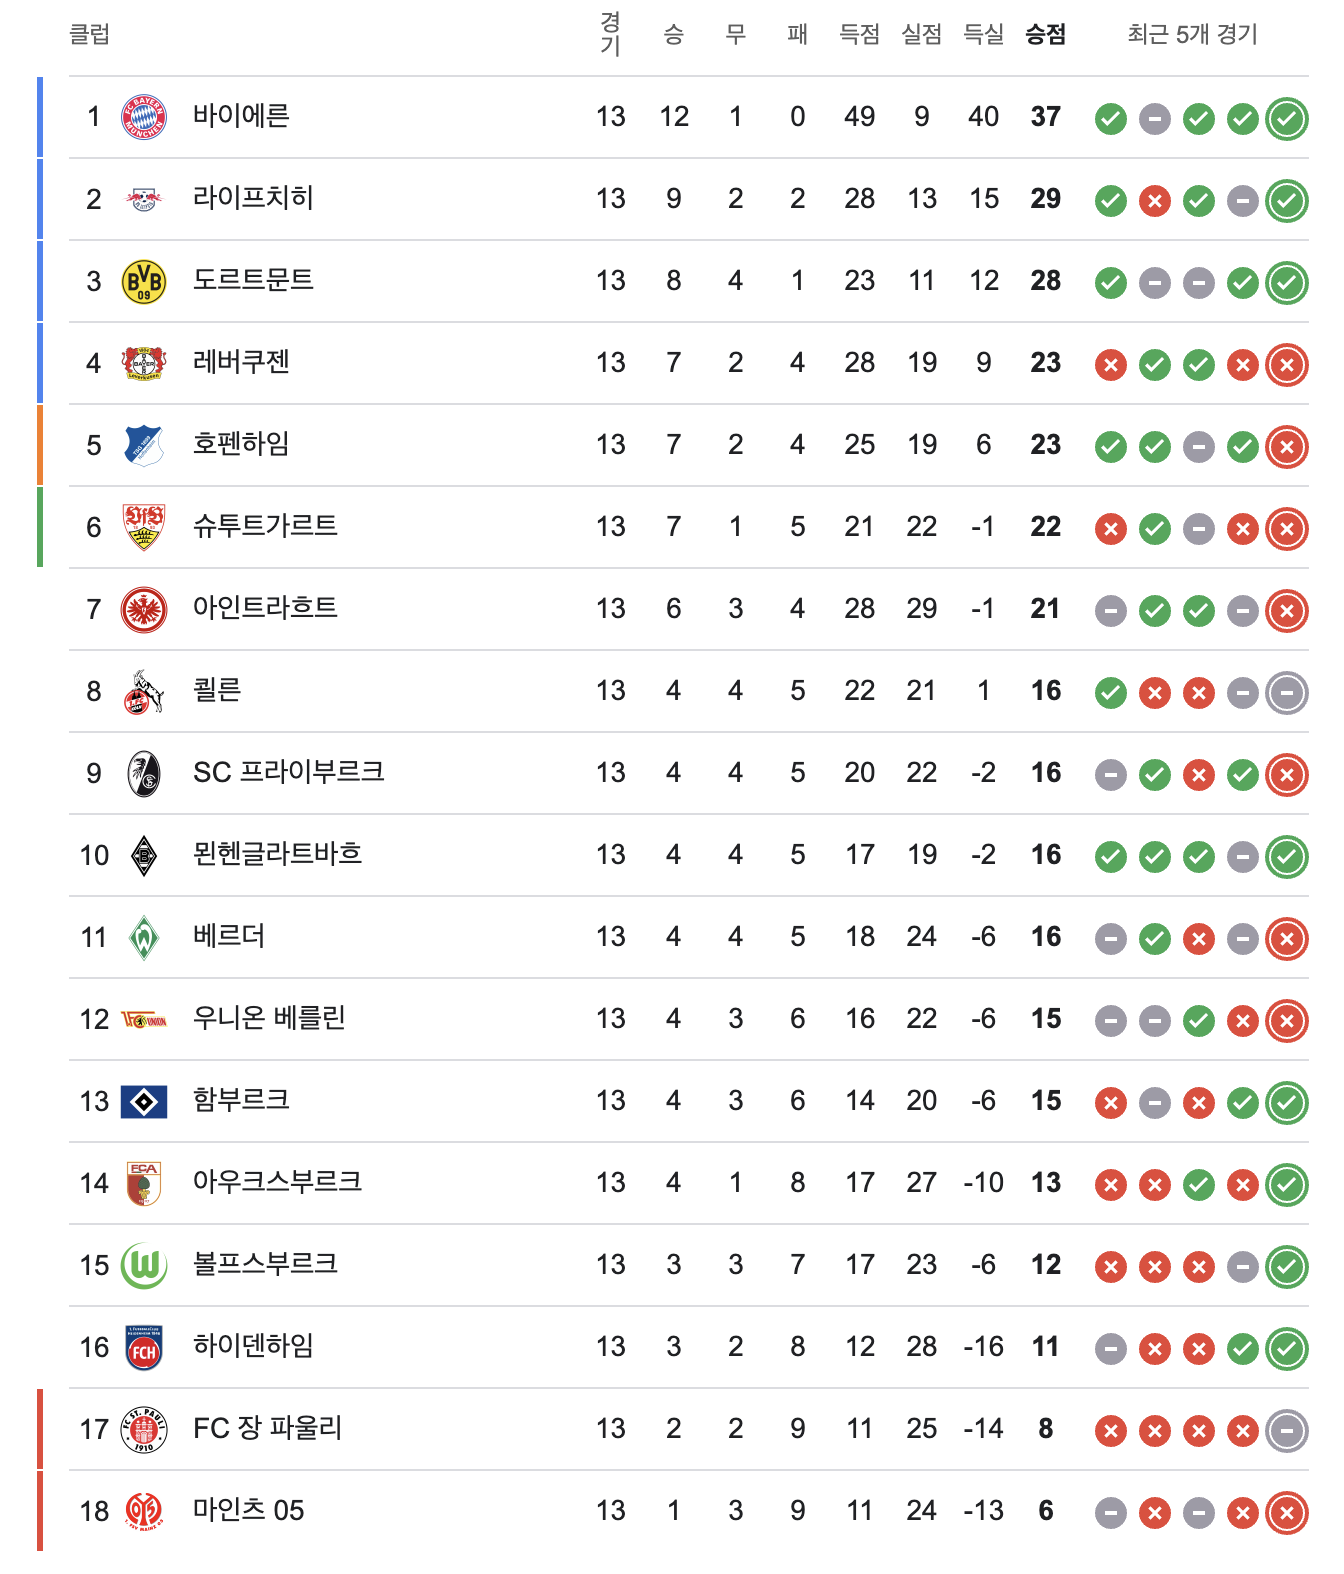Click the Mainz 05 red crest

coord(144,1511)
